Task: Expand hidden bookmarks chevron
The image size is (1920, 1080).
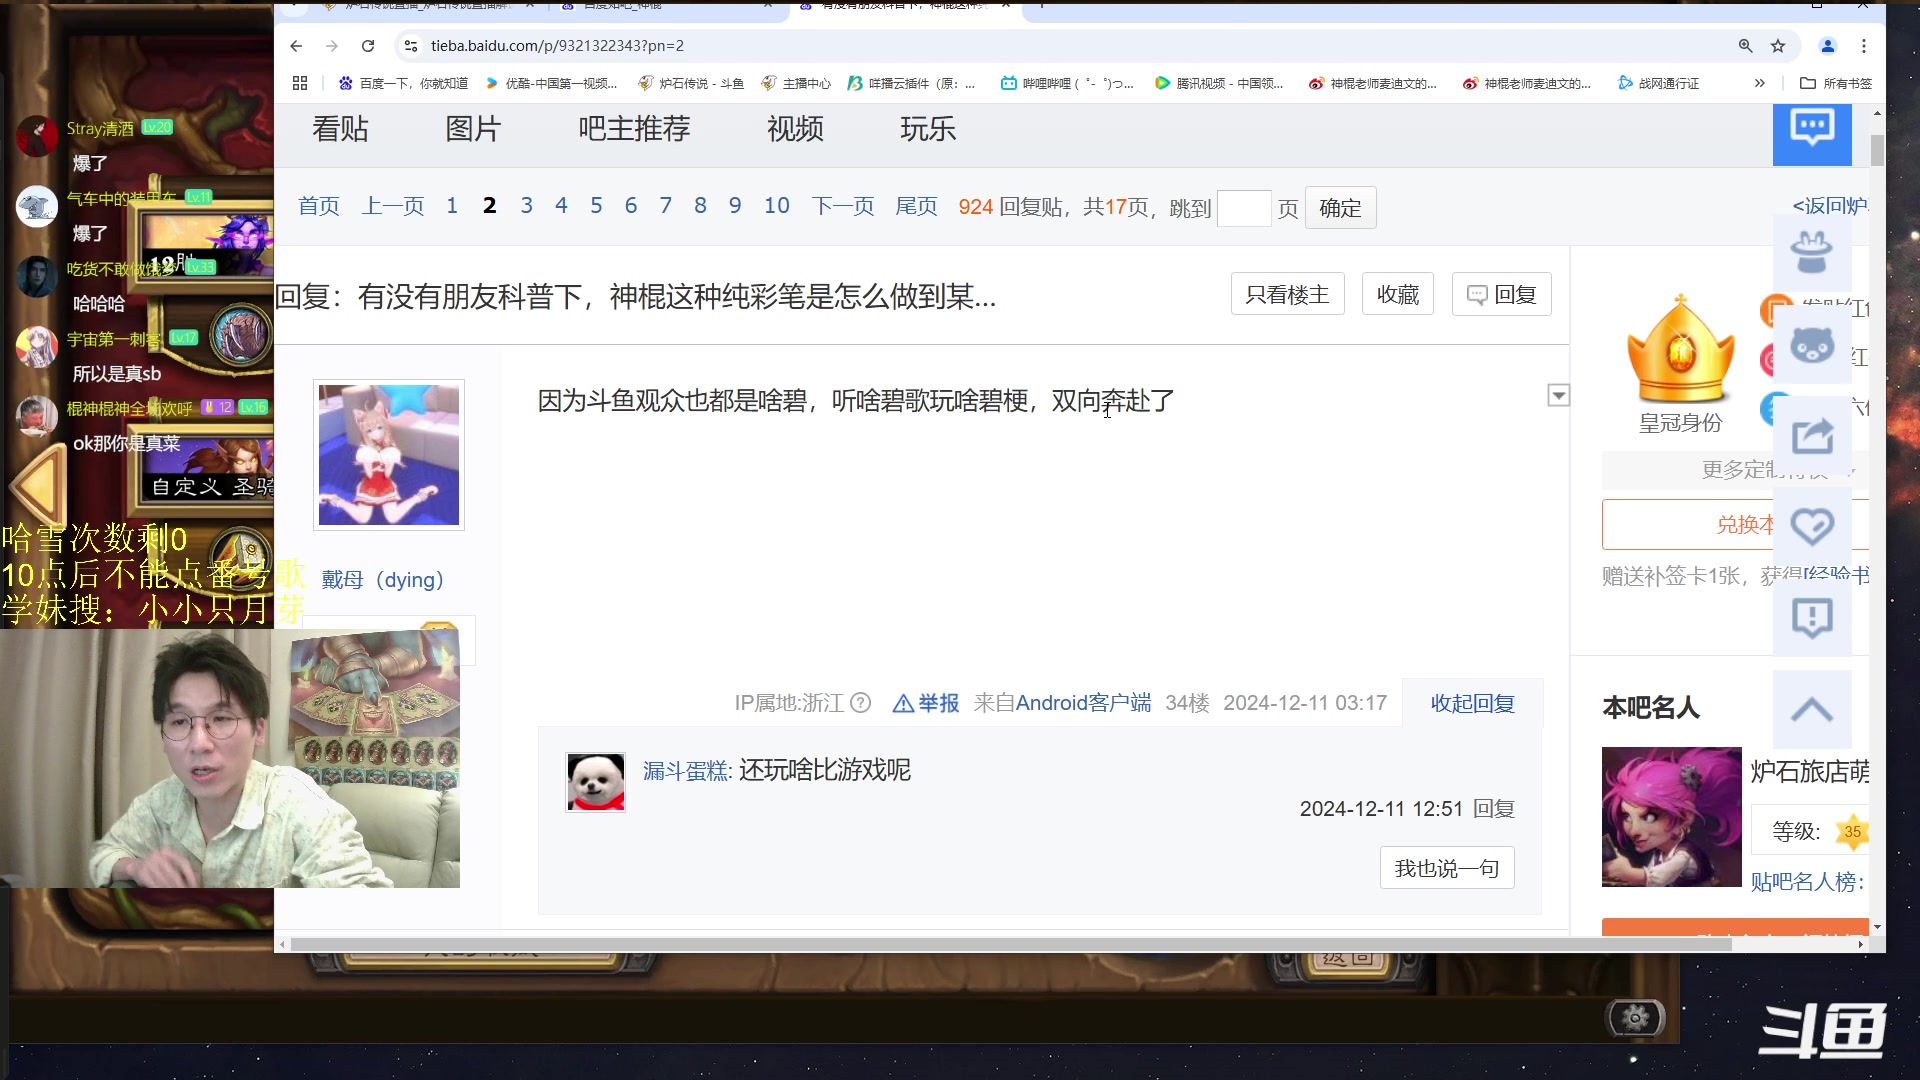Action: [1760, 83]
